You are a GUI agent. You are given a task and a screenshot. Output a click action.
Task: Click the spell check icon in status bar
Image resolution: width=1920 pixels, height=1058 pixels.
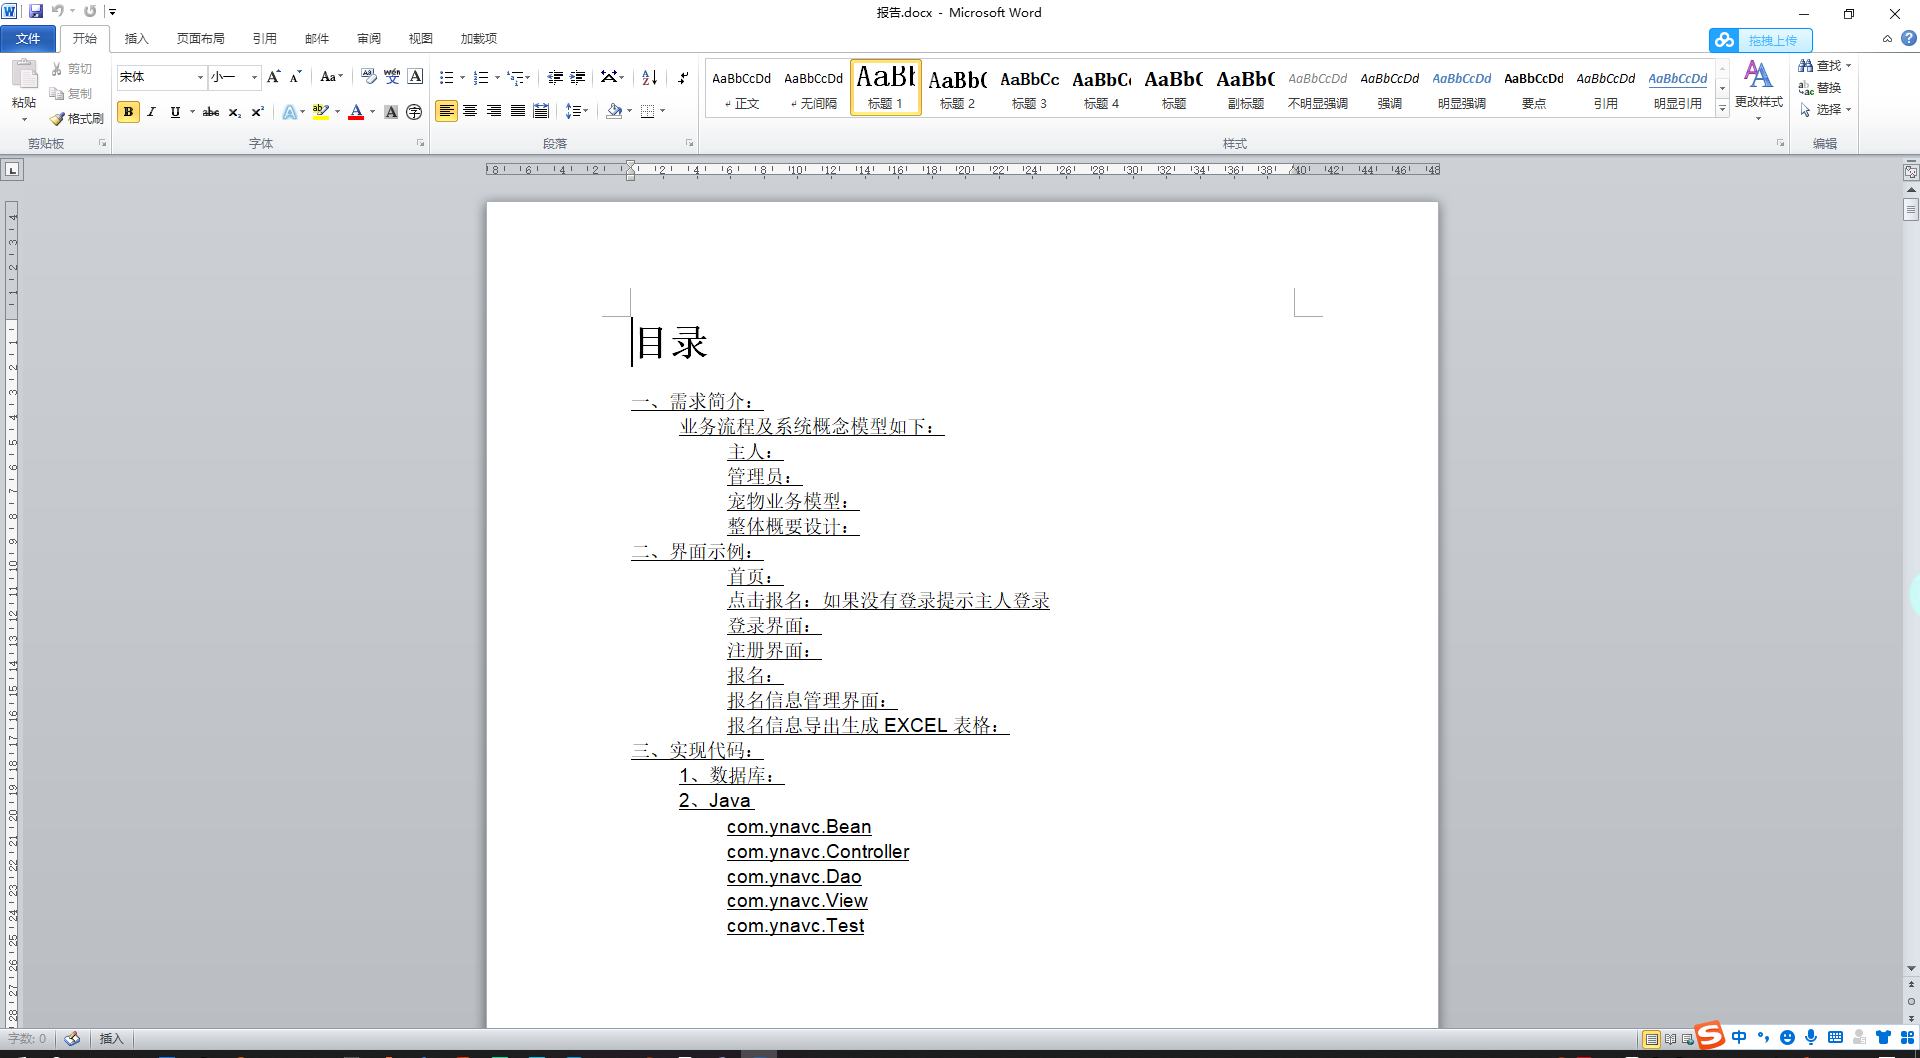pos(72,1038)
